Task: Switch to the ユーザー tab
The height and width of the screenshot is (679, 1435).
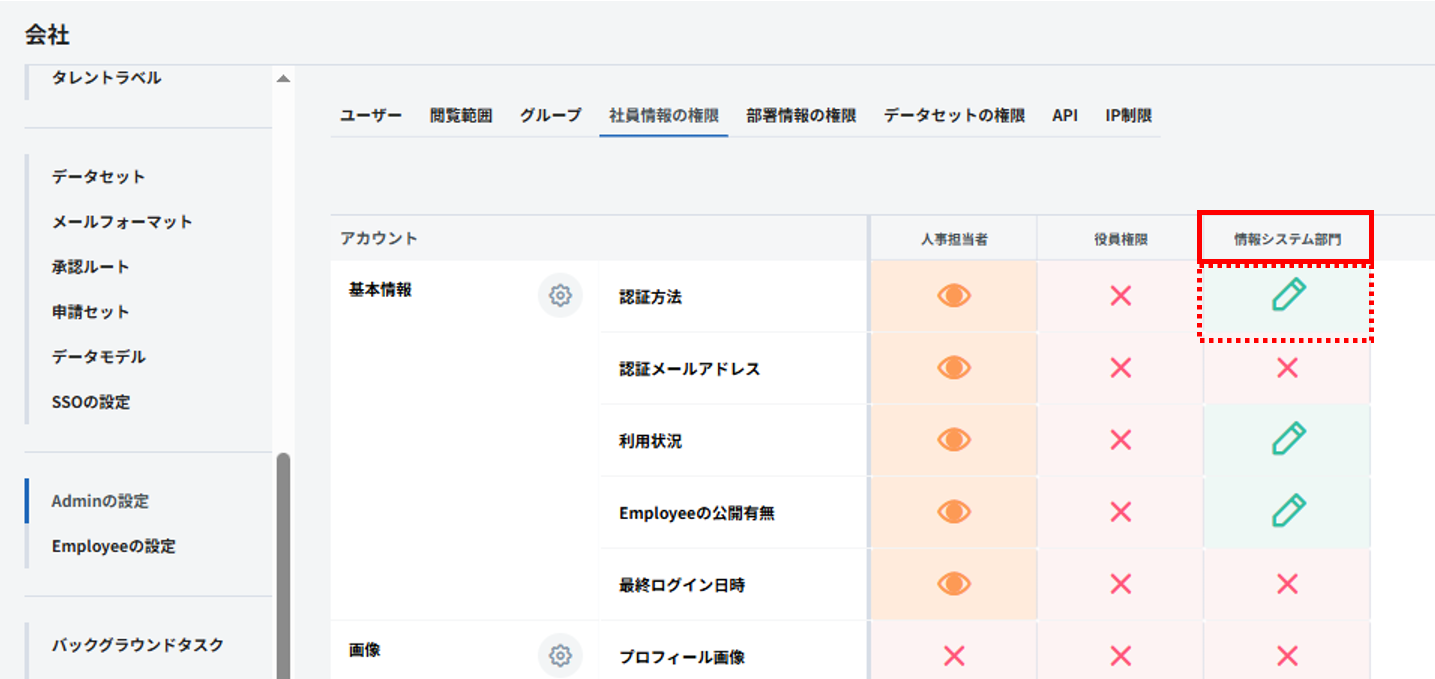Action: (370, 116)
